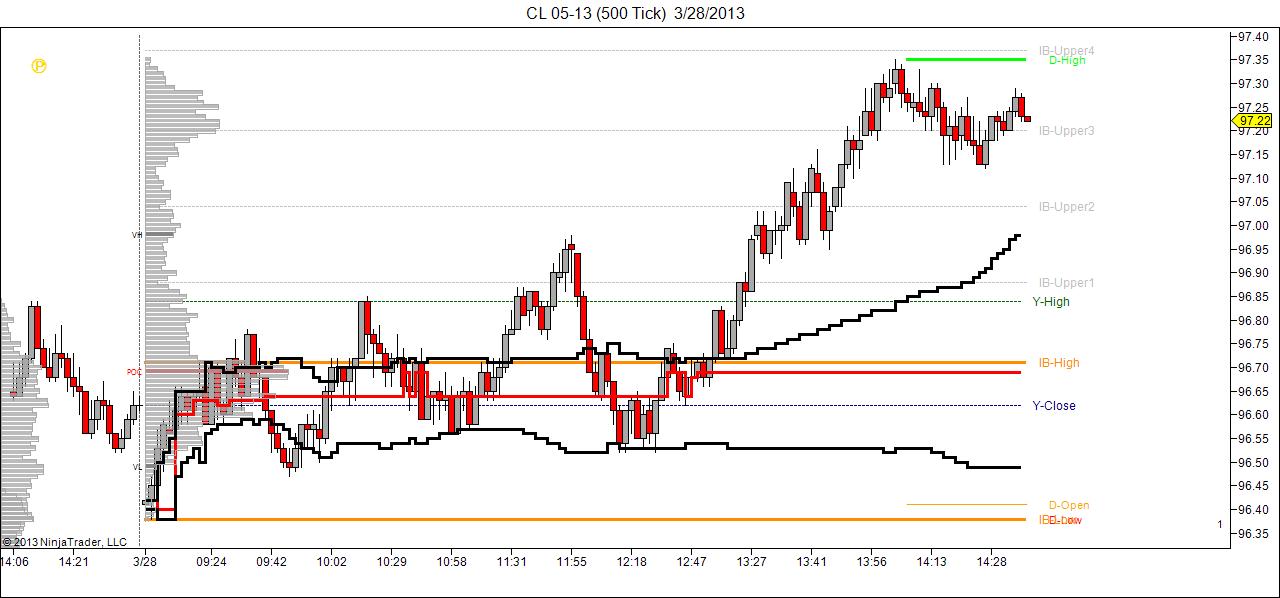
Task: Click the 12:18 time label
Action: [631, 562]
